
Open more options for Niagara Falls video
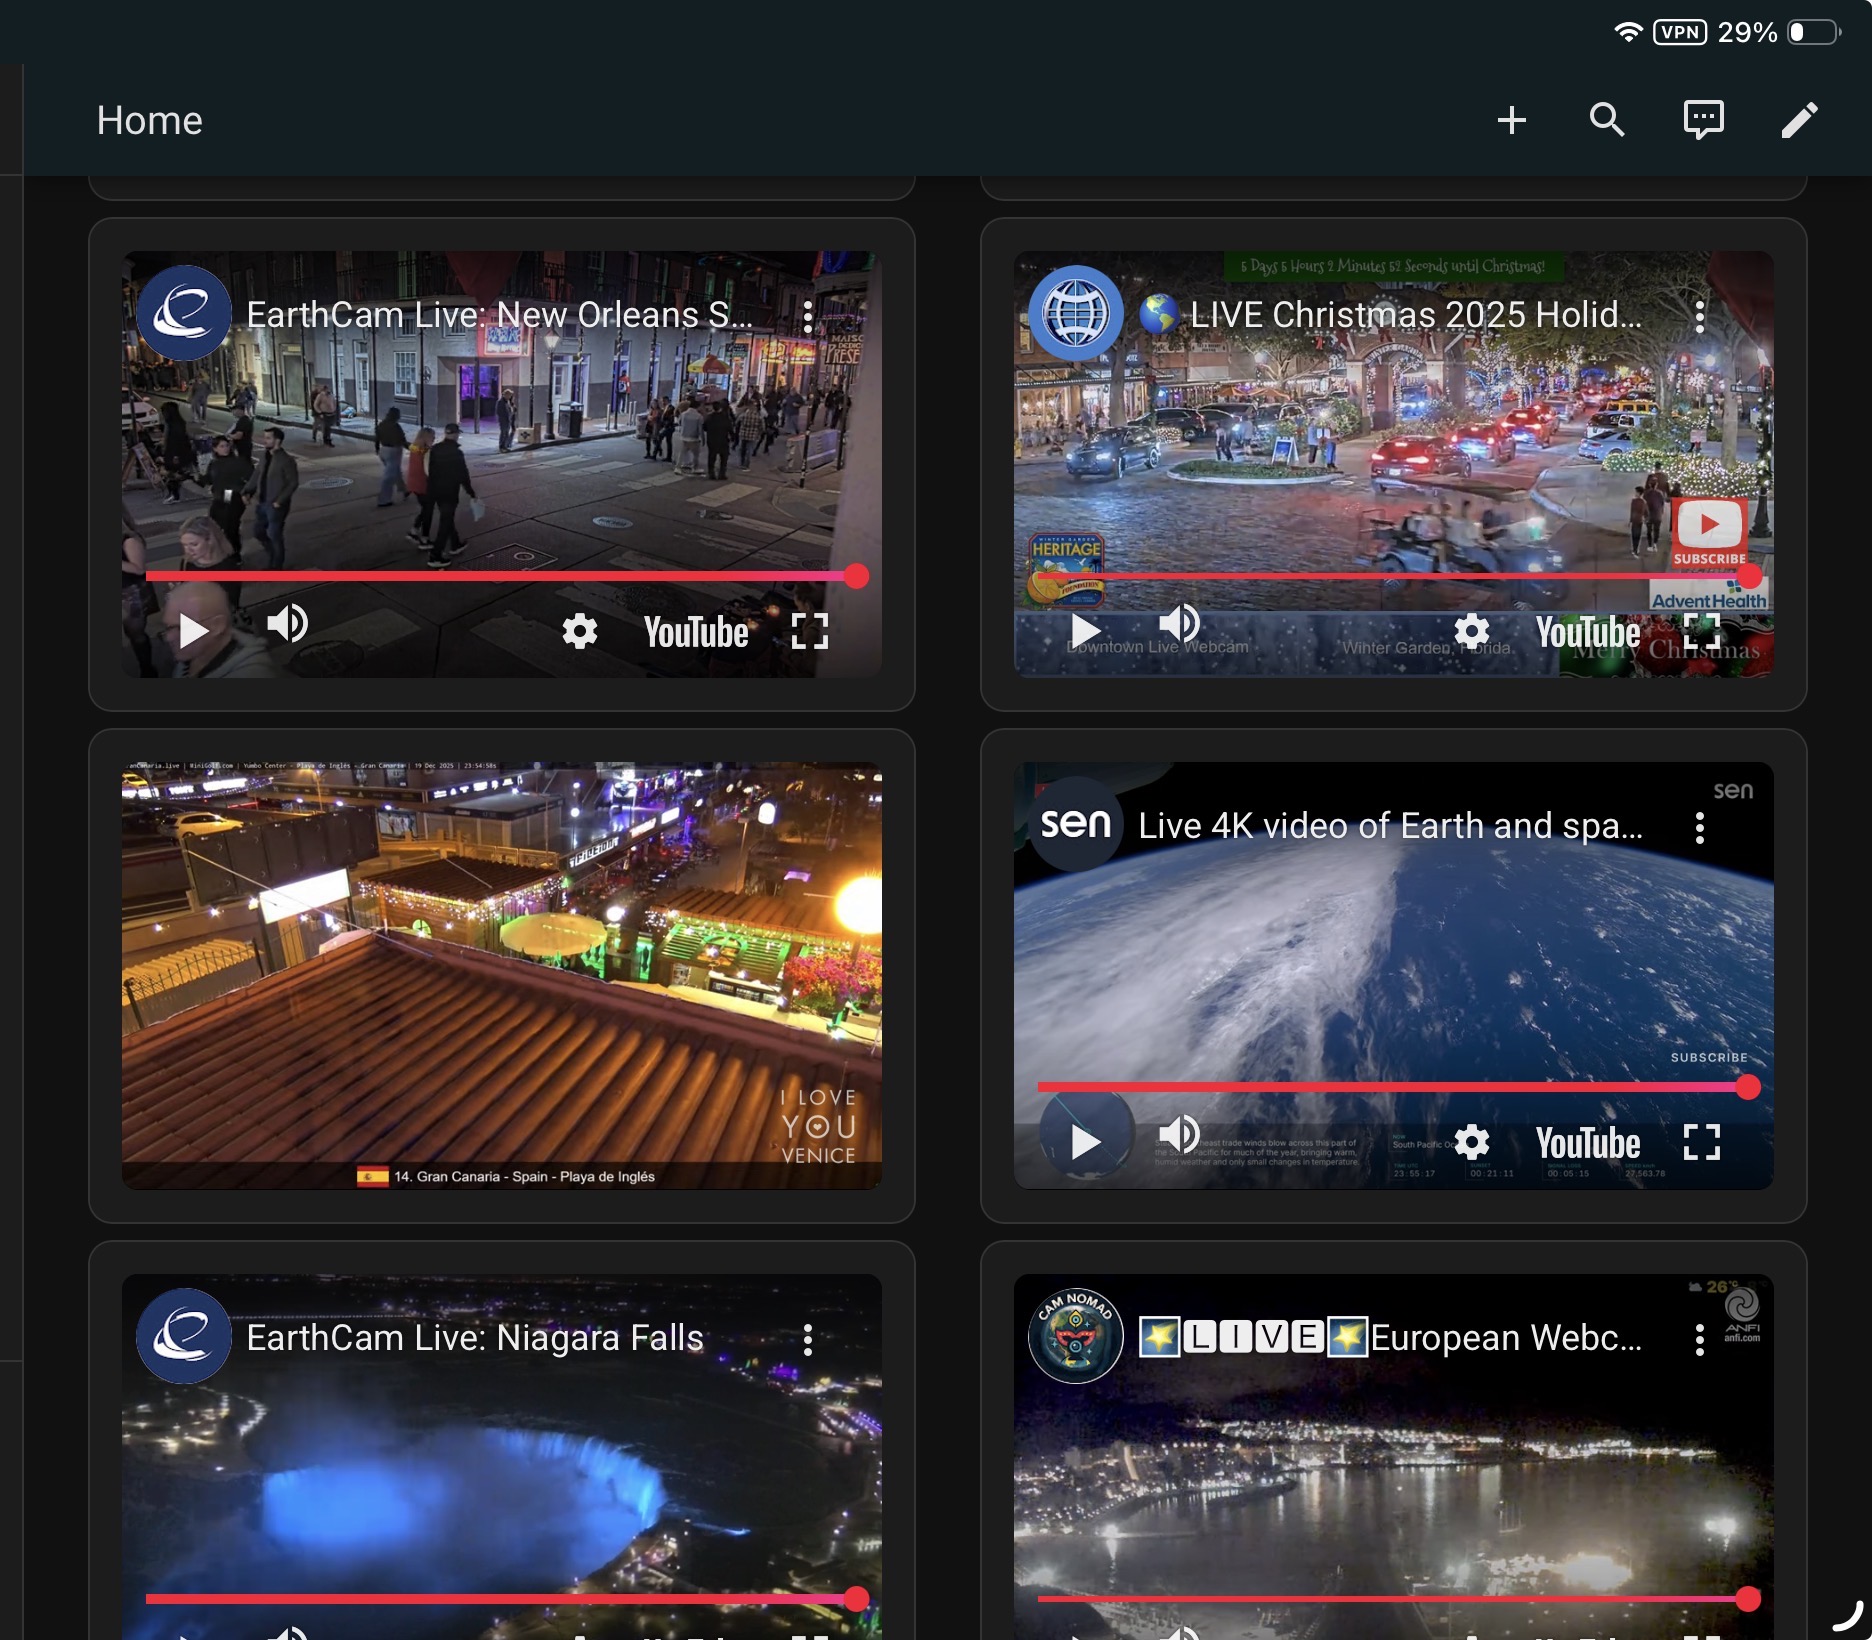tap(807, 1340)
